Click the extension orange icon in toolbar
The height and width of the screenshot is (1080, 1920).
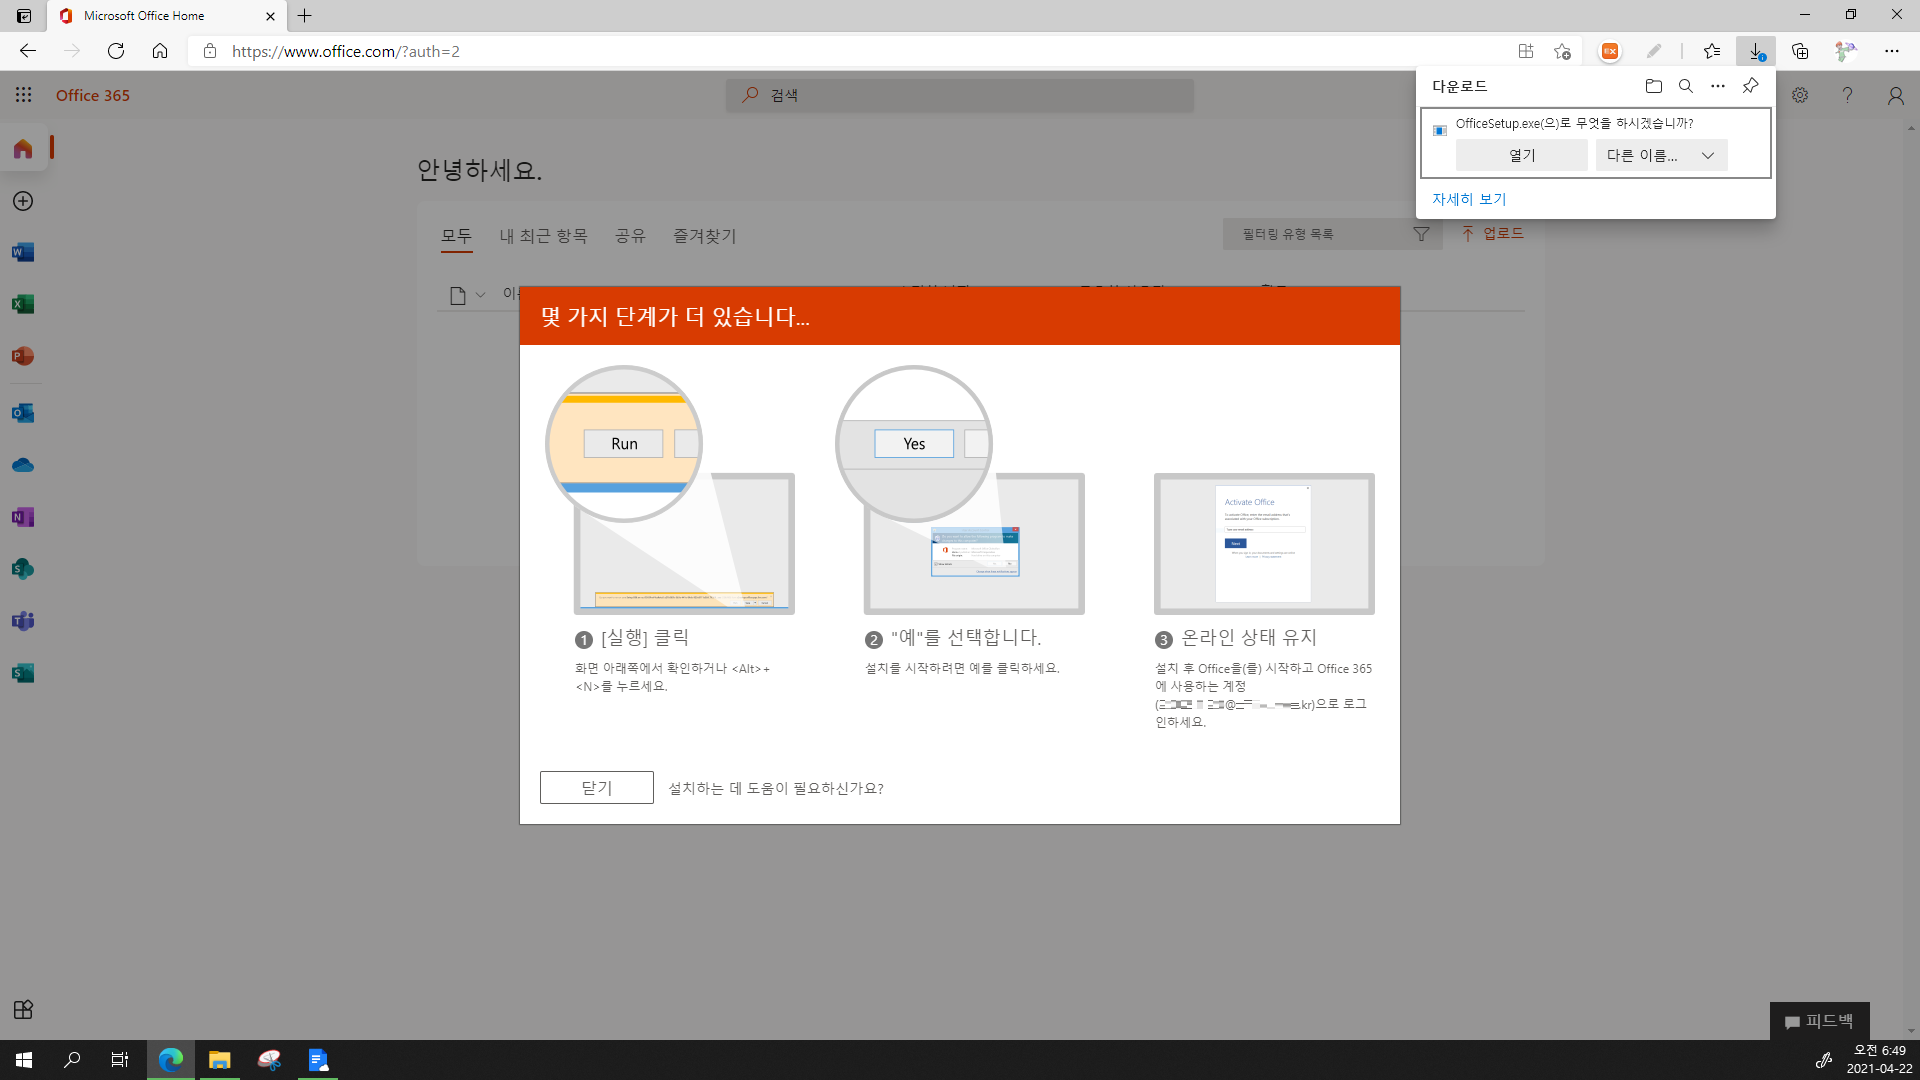point(1609,51)
